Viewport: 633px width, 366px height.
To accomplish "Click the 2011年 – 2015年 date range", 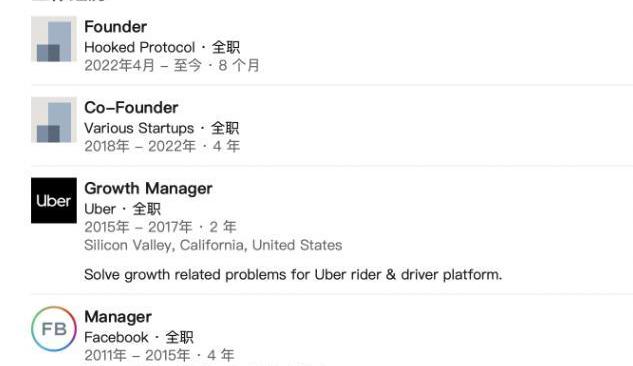I will coord(137,355).
